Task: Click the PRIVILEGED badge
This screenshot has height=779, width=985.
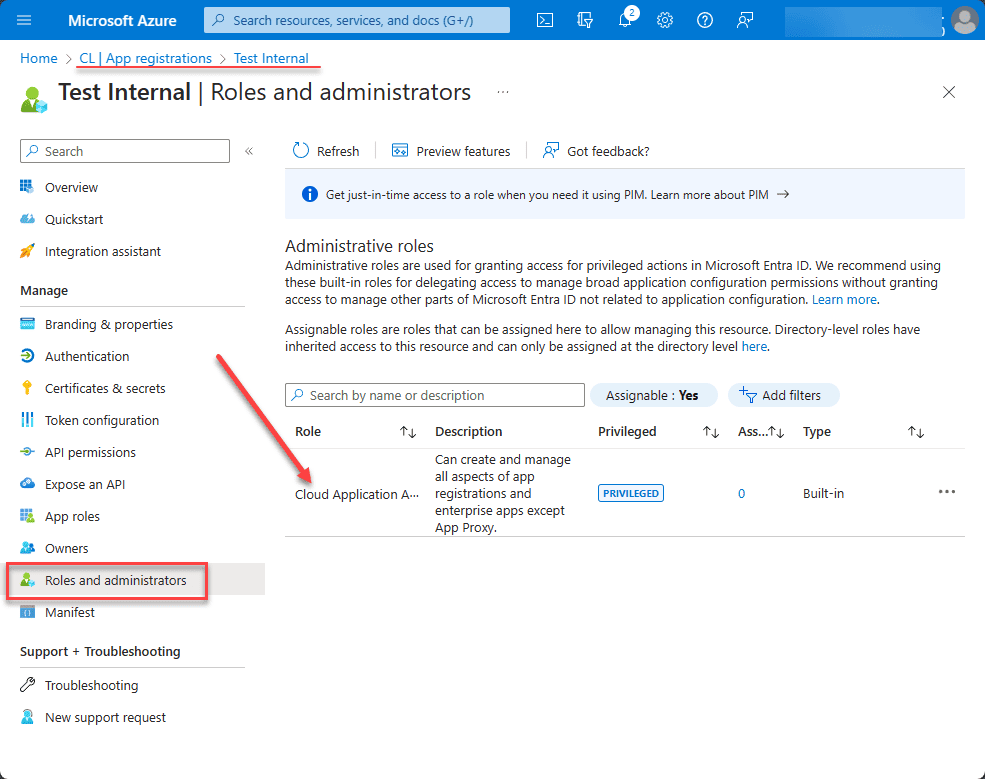Action: tap(631, 493)
